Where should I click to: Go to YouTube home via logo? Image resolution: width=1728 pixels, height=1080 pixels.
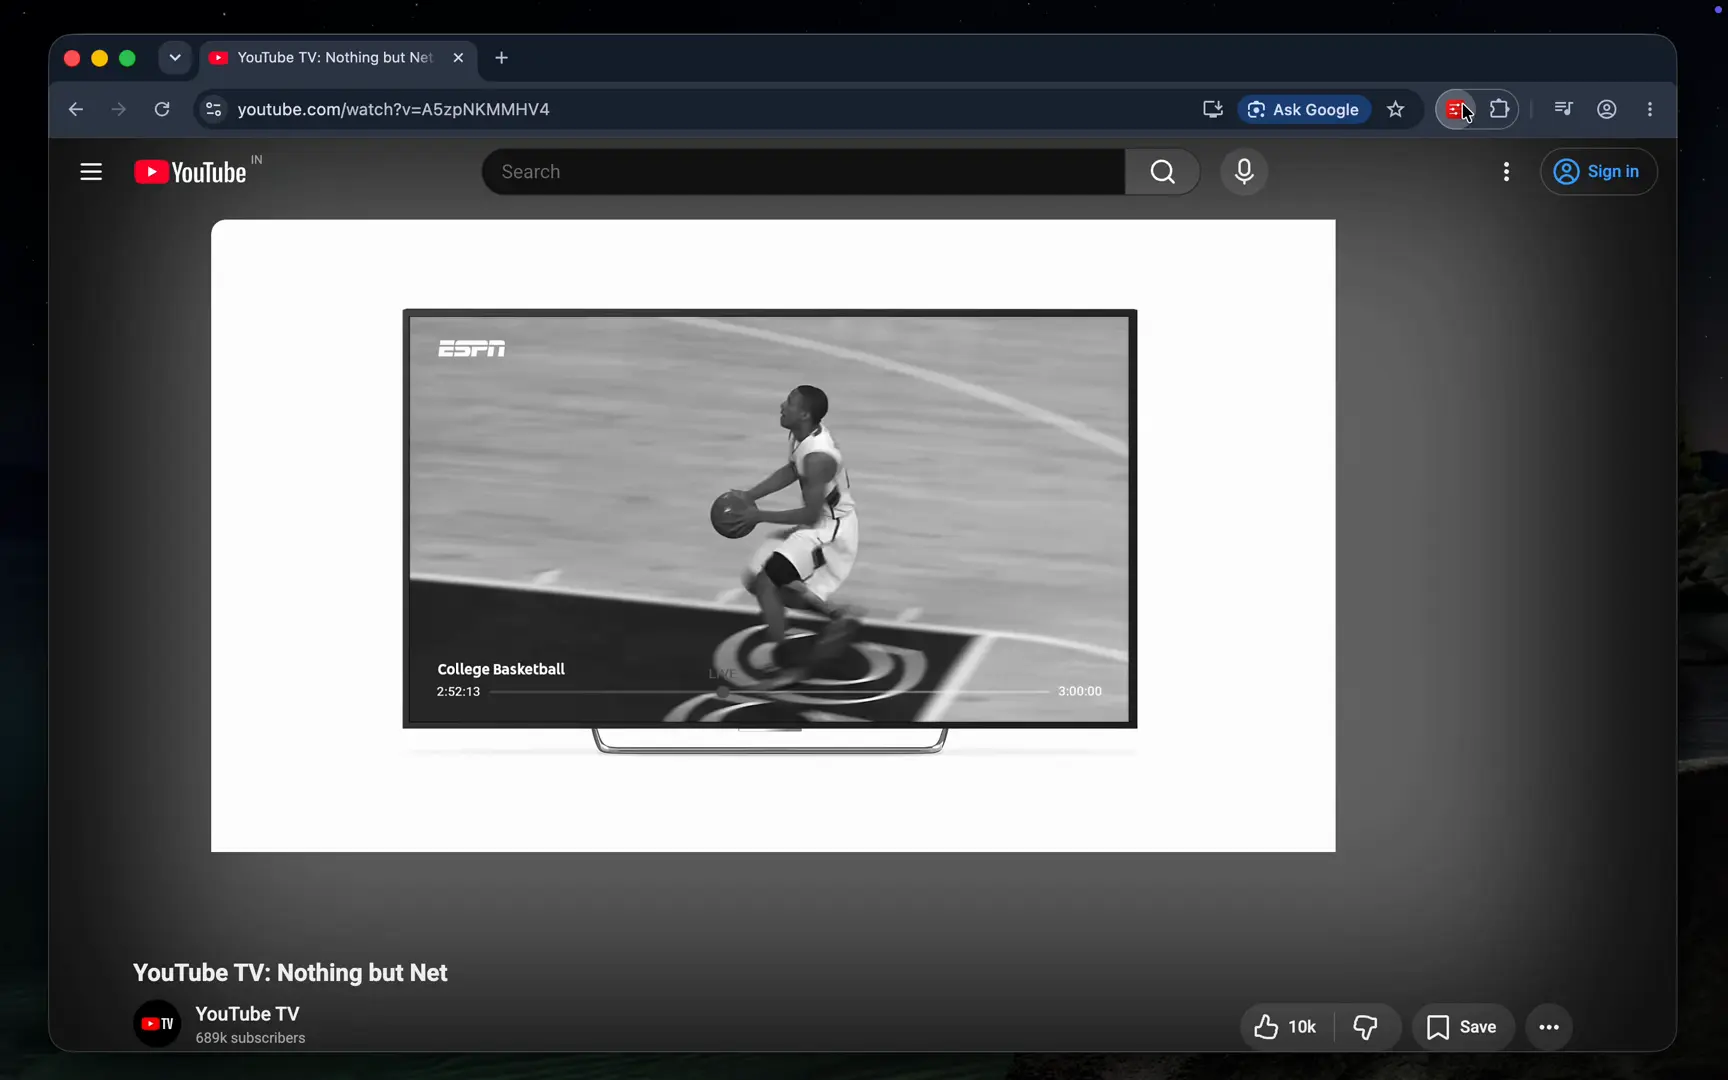coord(191,172)
